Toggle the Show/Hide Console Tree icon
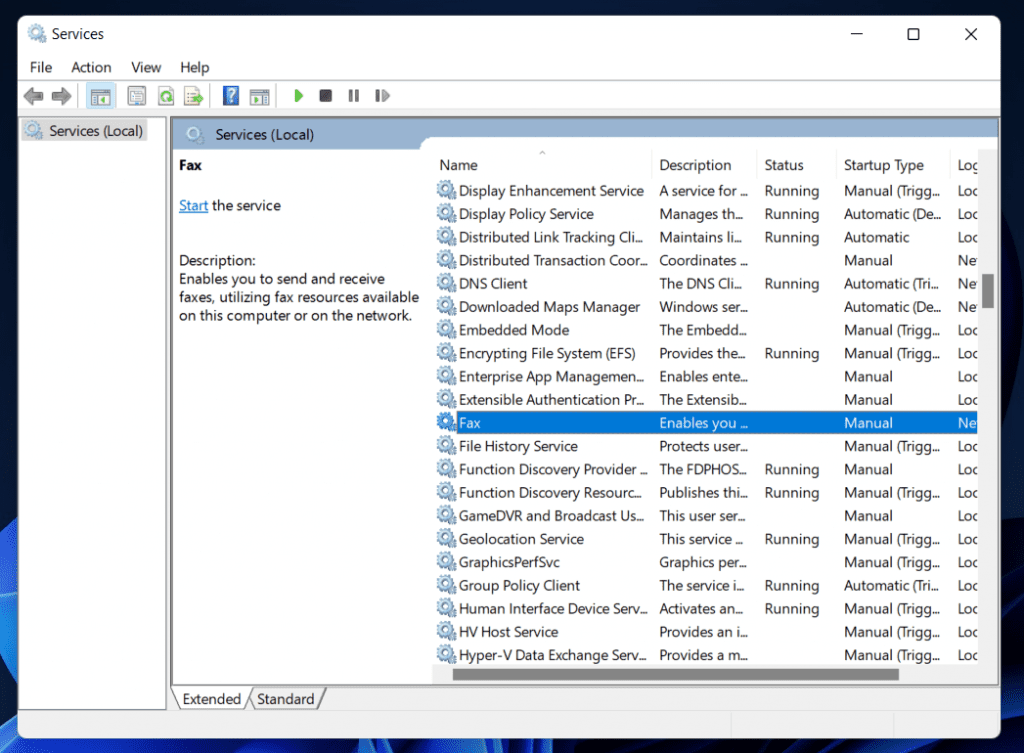 point(100,95)
